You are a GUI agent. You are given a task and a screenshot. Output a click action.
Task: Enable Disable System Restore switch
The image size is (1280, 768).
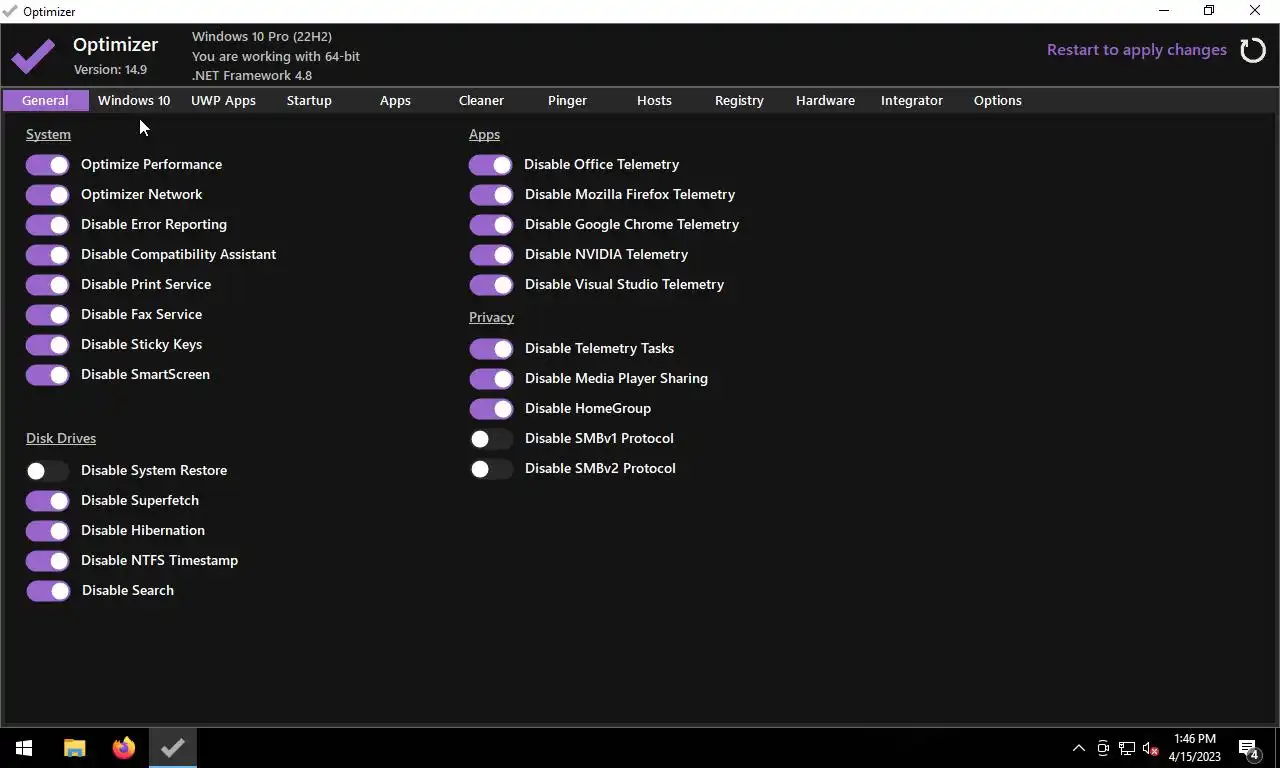(x=48, y=471)
